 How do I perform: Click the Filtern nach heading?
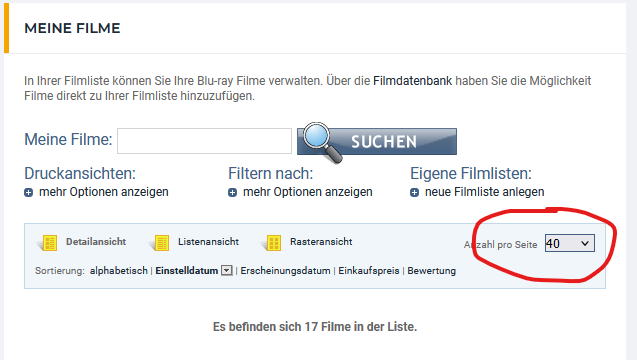(271, 173)
